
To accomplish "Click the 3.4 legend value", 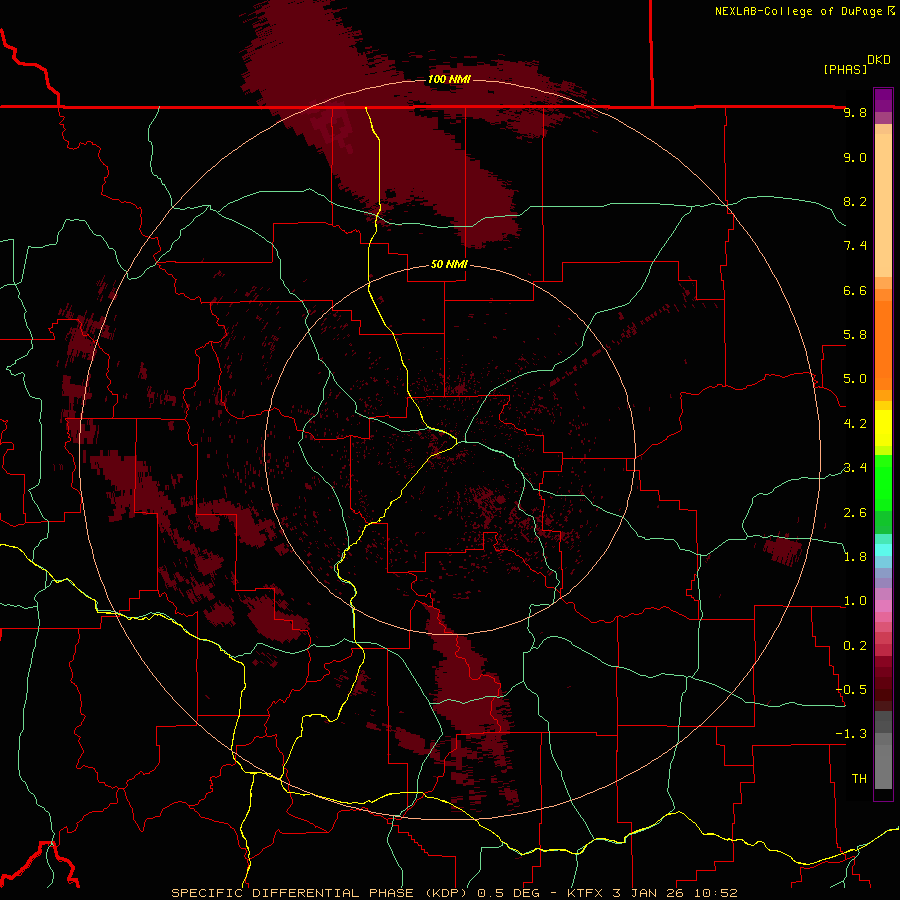I will pos(855,468).
